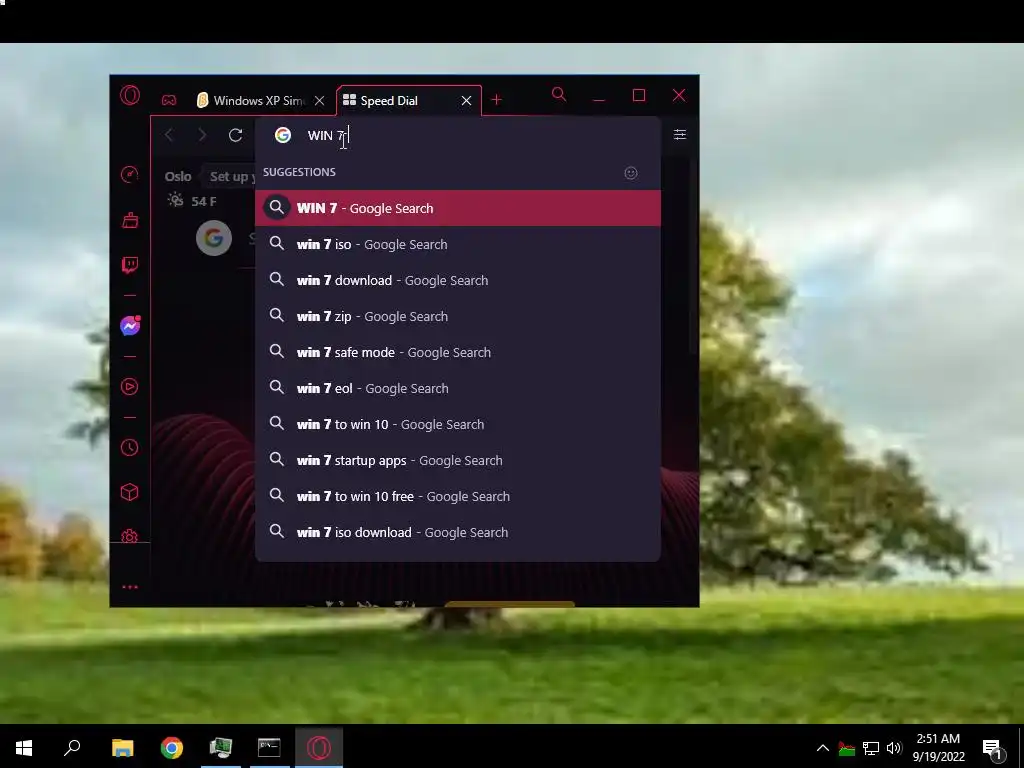Click the Google logo on Speed Dial search
This screenshot has height=768, width=1024.
click(x=214, y=238)
